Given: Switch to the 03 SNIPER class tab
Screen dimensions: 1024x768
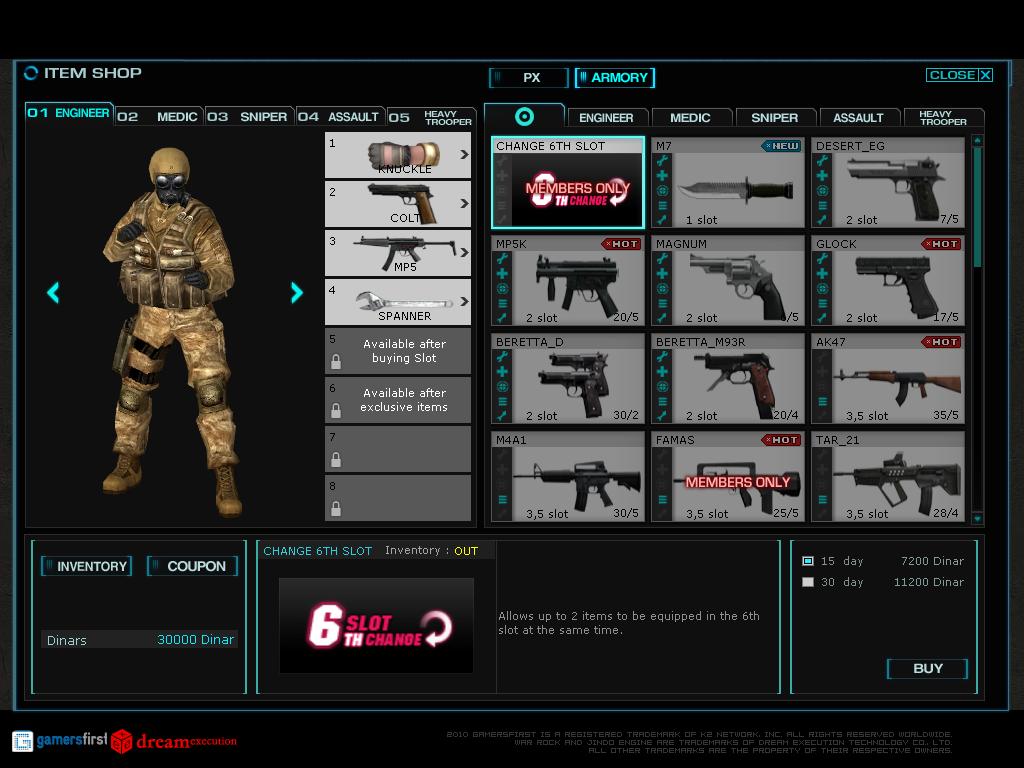Looking at the screenshot, I should (x=250, y=117).
